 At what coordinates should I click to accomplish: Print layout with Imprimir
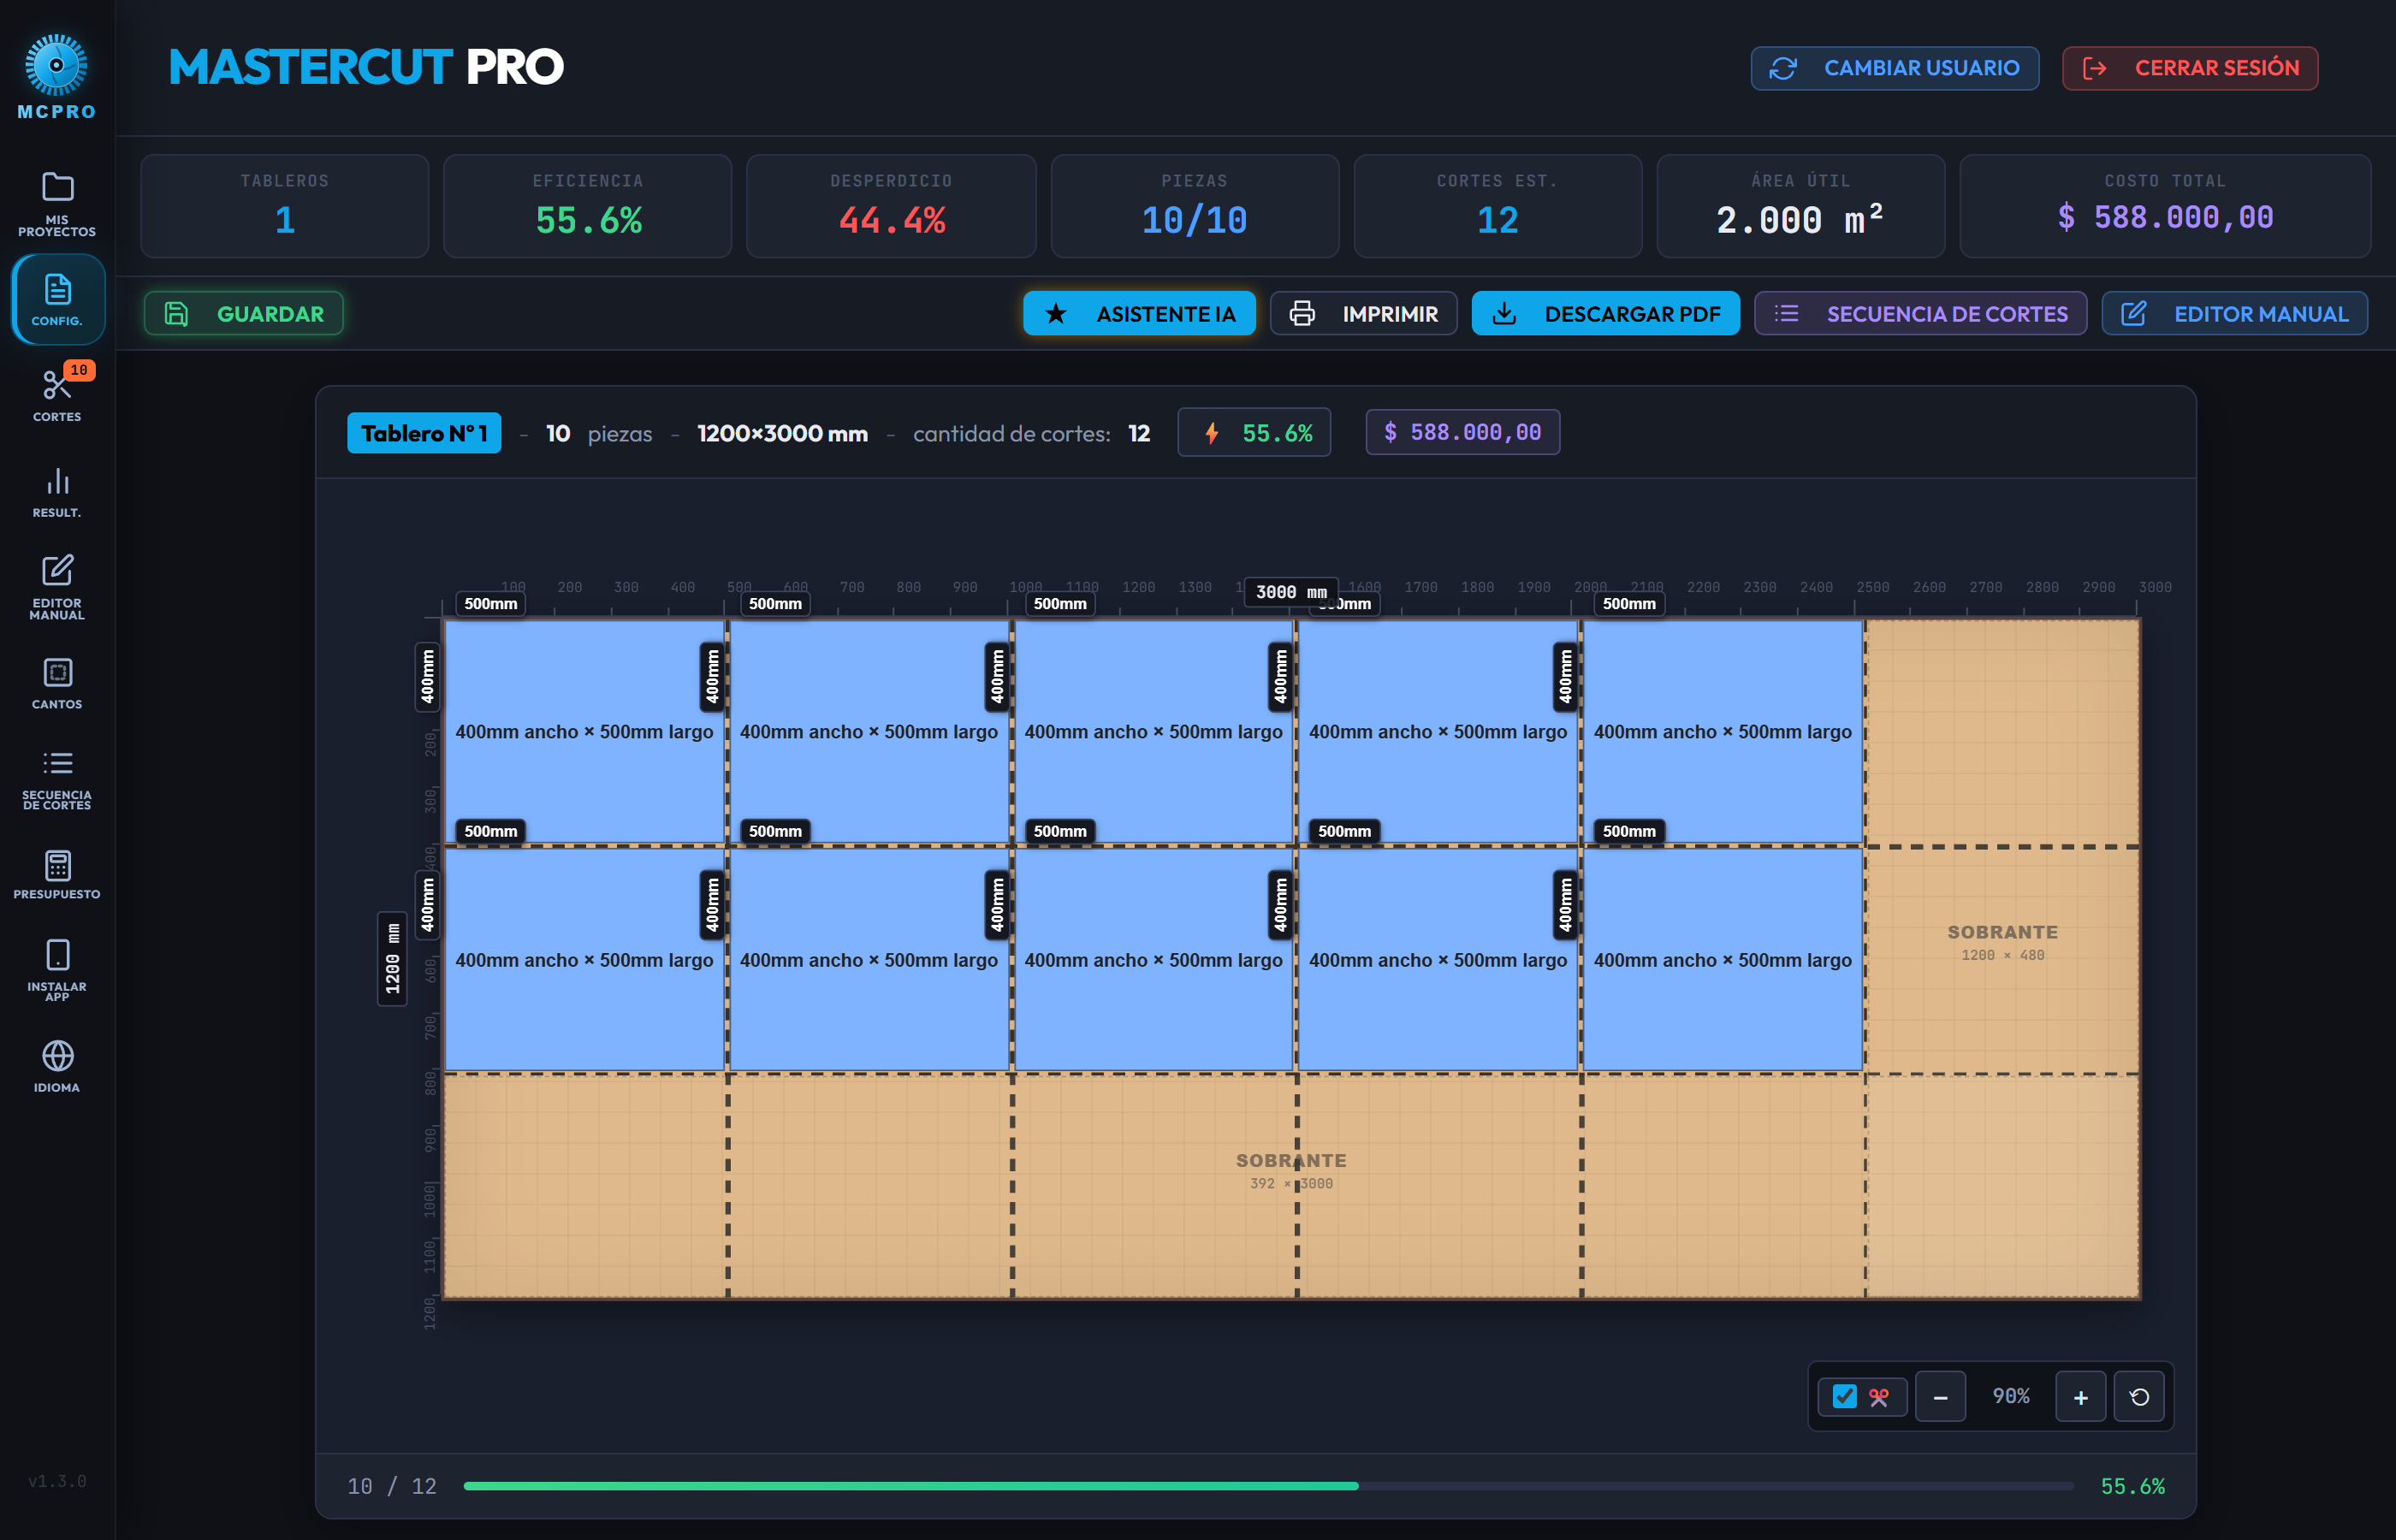click(x=1364, y=314)
